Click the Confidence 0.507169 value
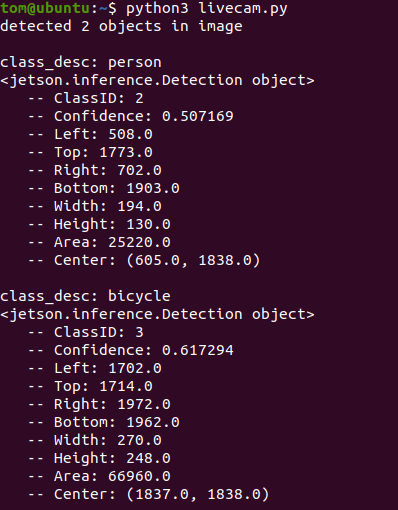This screenshot has height=510, width=398. tap(198, 116)
